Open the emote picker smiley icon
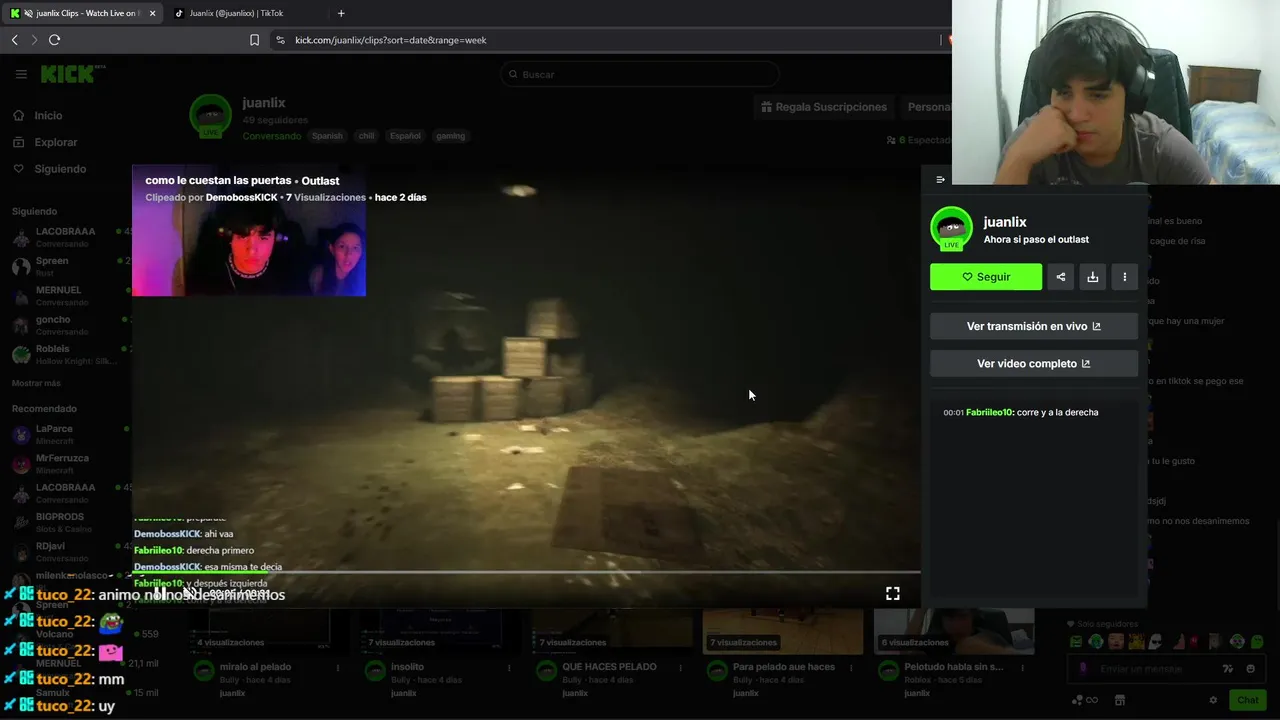 (1251, 669)
